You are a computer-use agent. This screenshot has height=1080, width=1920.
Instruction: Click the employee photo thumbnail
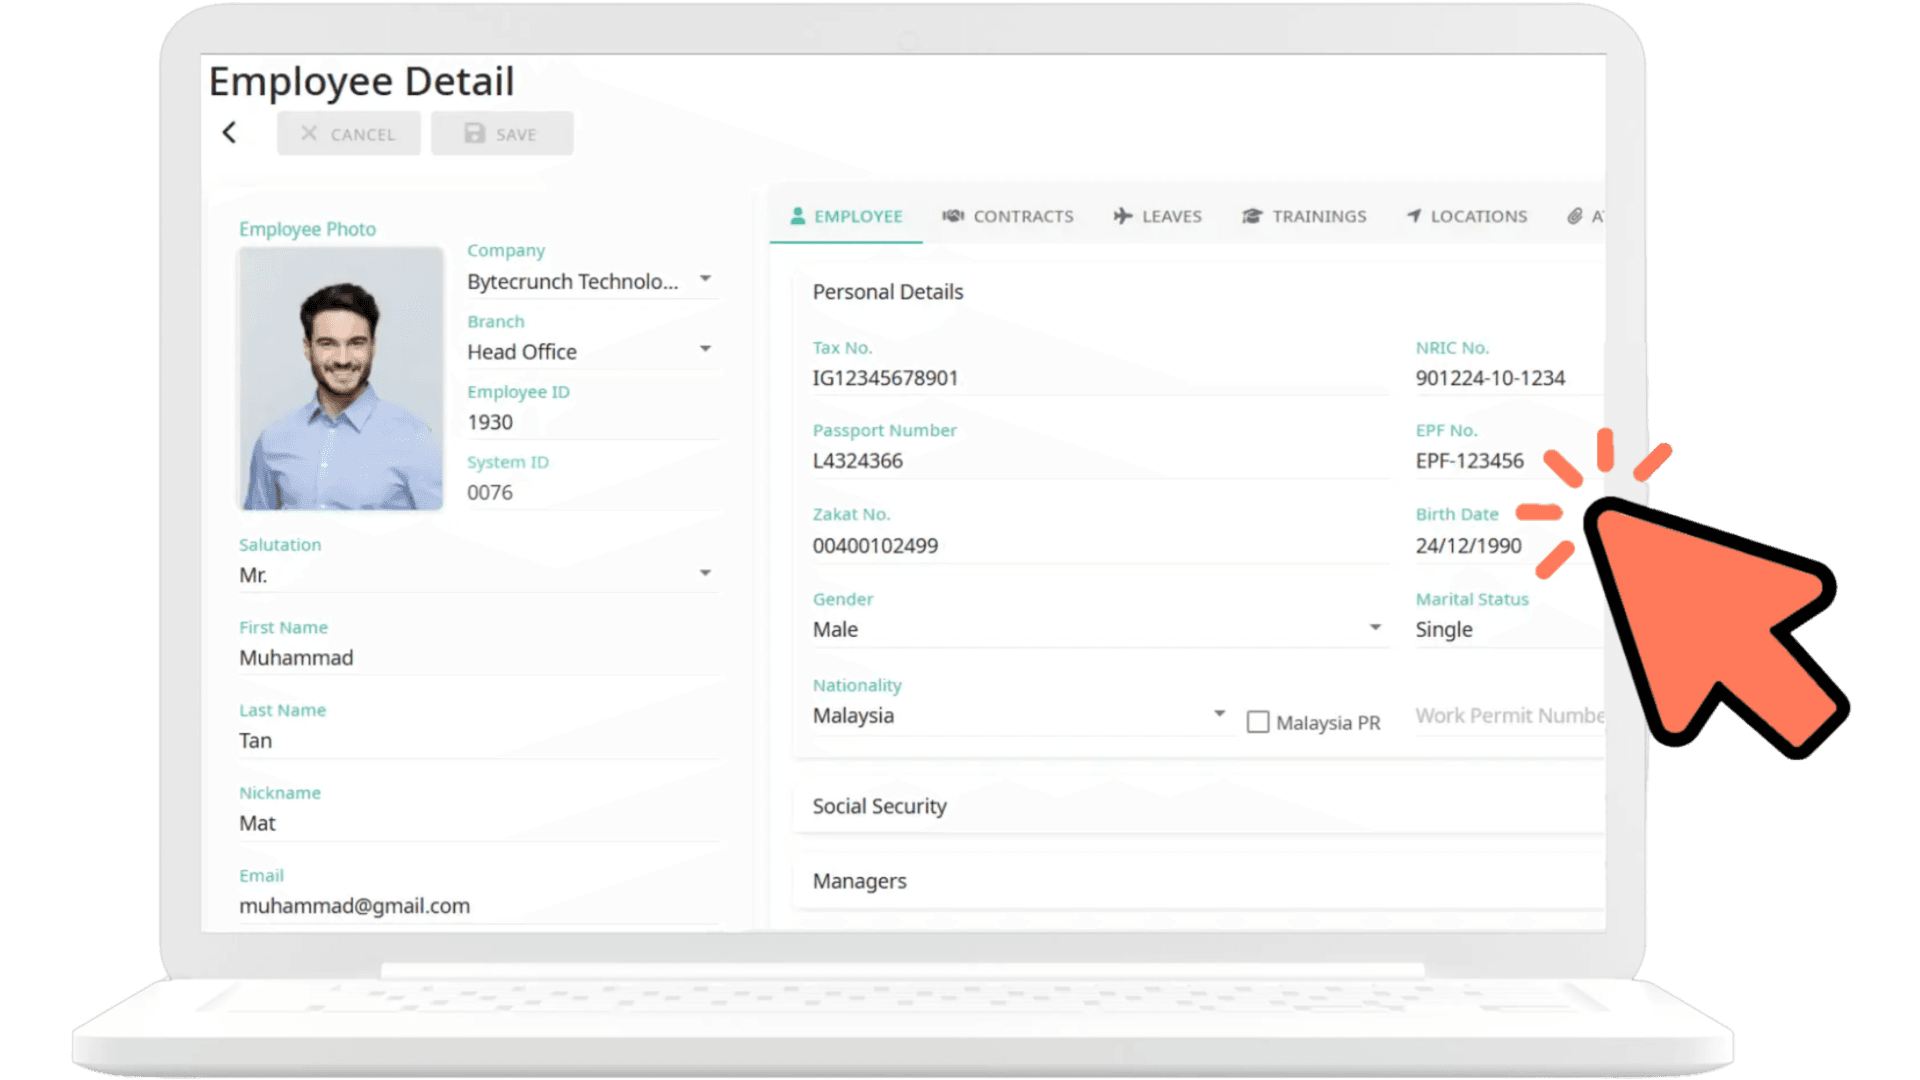pos(340,378)
